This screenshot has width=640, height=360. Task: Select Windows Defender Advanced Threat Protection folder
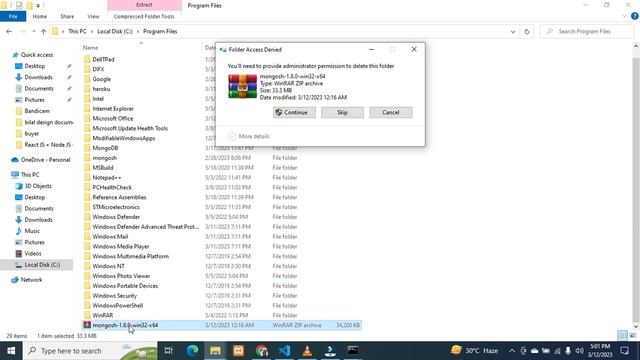pyautogui.click(x=145, y=227)
